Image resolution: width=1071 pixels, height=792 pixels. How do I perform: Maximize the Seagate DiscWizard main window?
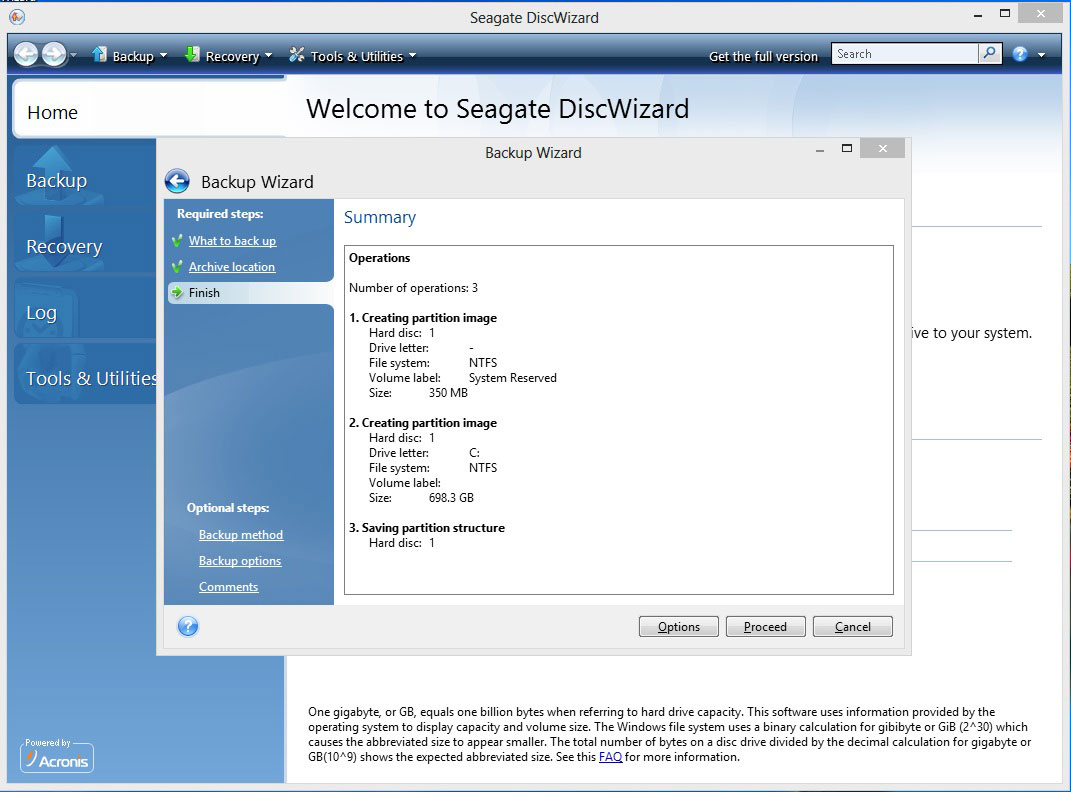click(1005, 13)
